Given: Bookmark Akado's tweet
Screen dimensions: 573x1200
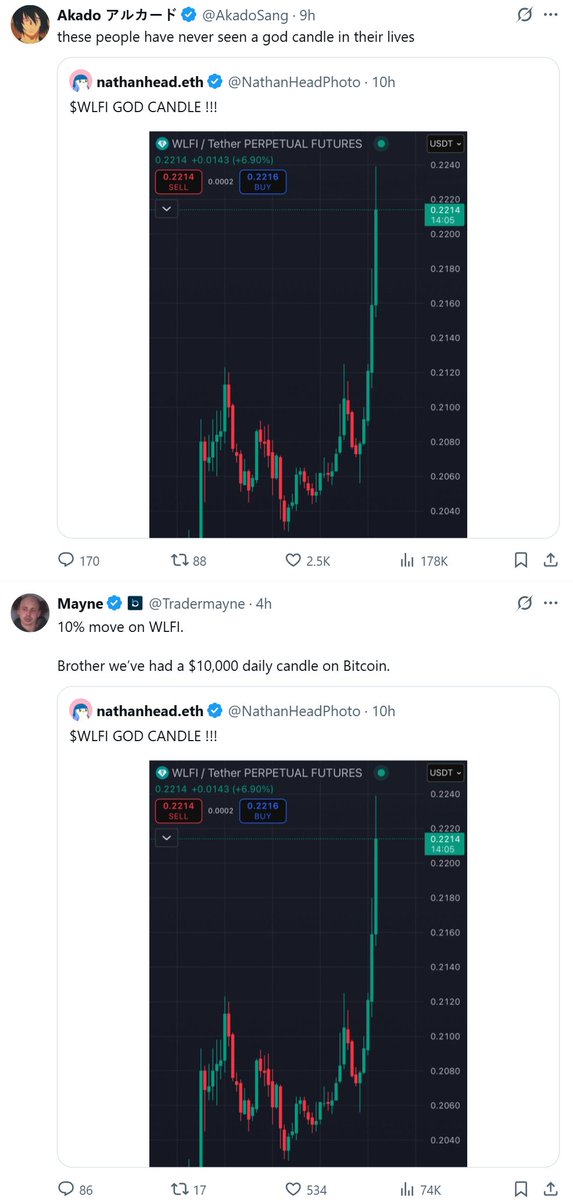Looking at the screenshot, I should pos(521,561).
